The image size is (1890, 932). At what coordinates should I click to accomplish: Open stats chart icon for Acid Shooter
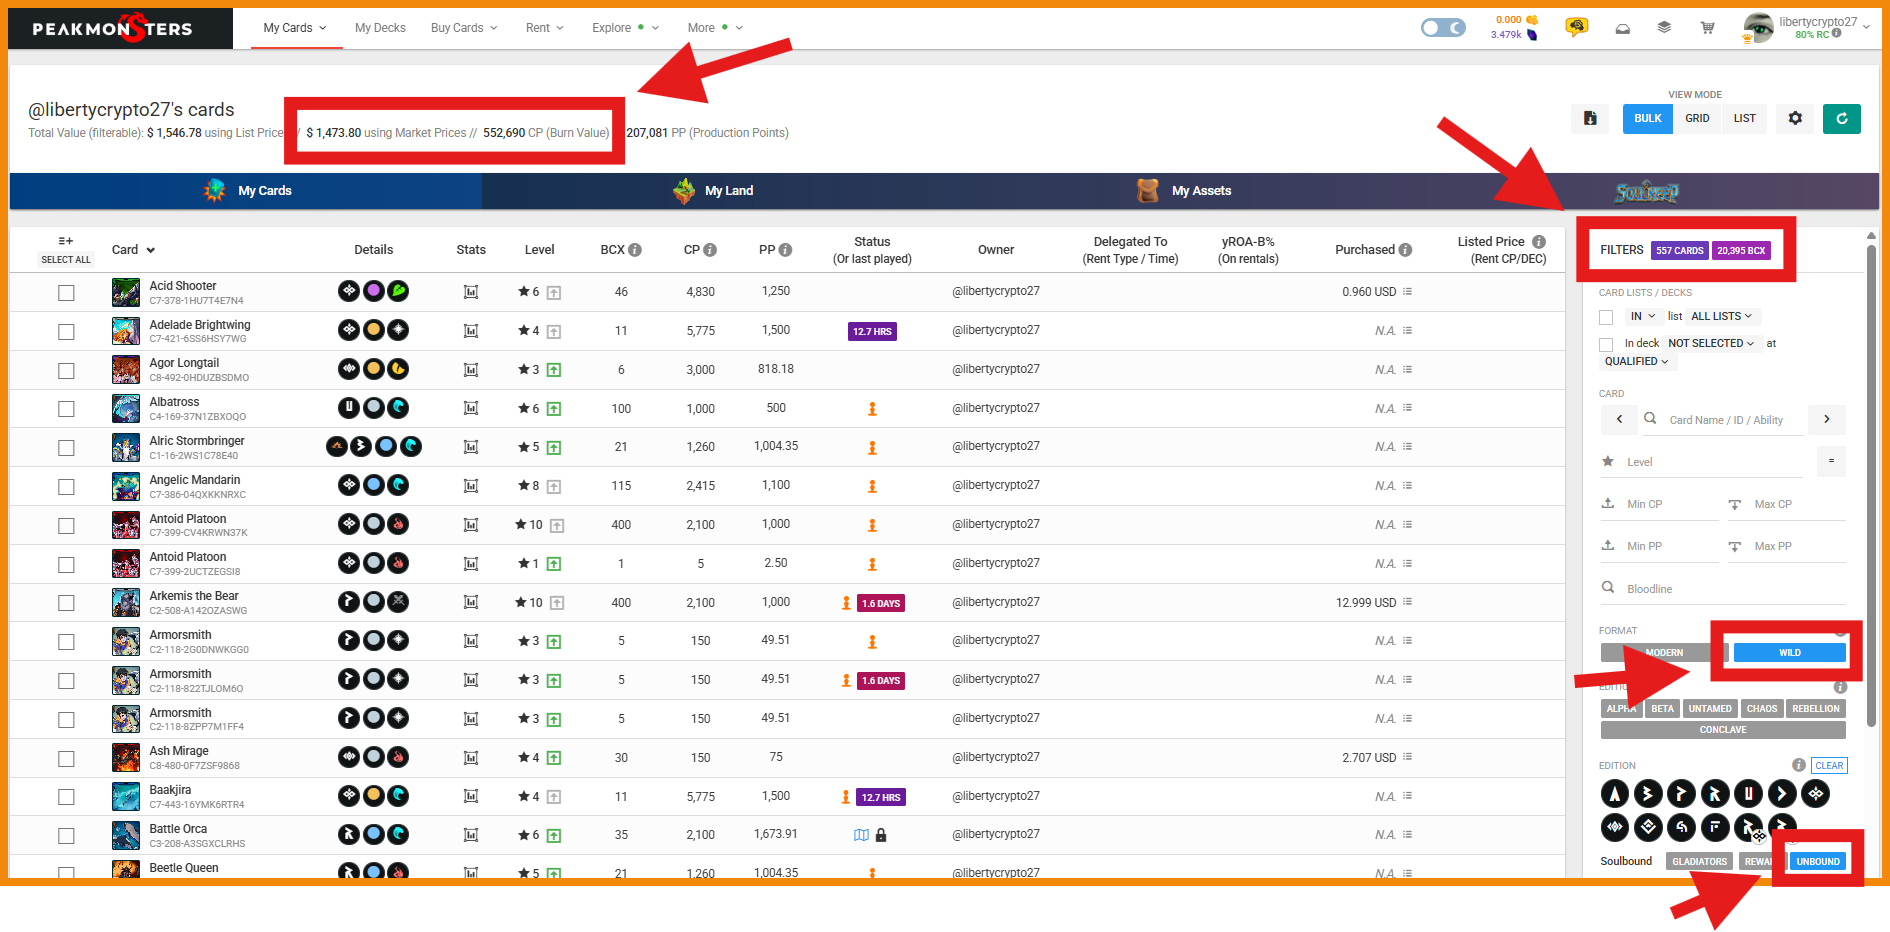pyautogui.click(x=471, y=292)
